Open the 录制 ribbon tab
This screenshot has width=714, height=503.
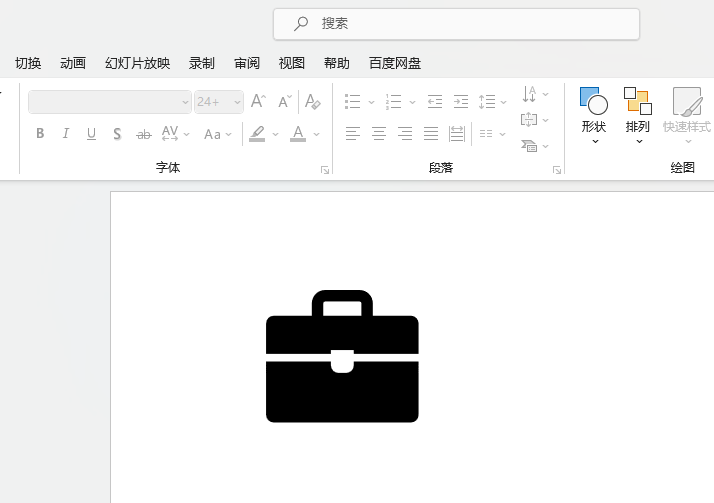click(202, 63)
